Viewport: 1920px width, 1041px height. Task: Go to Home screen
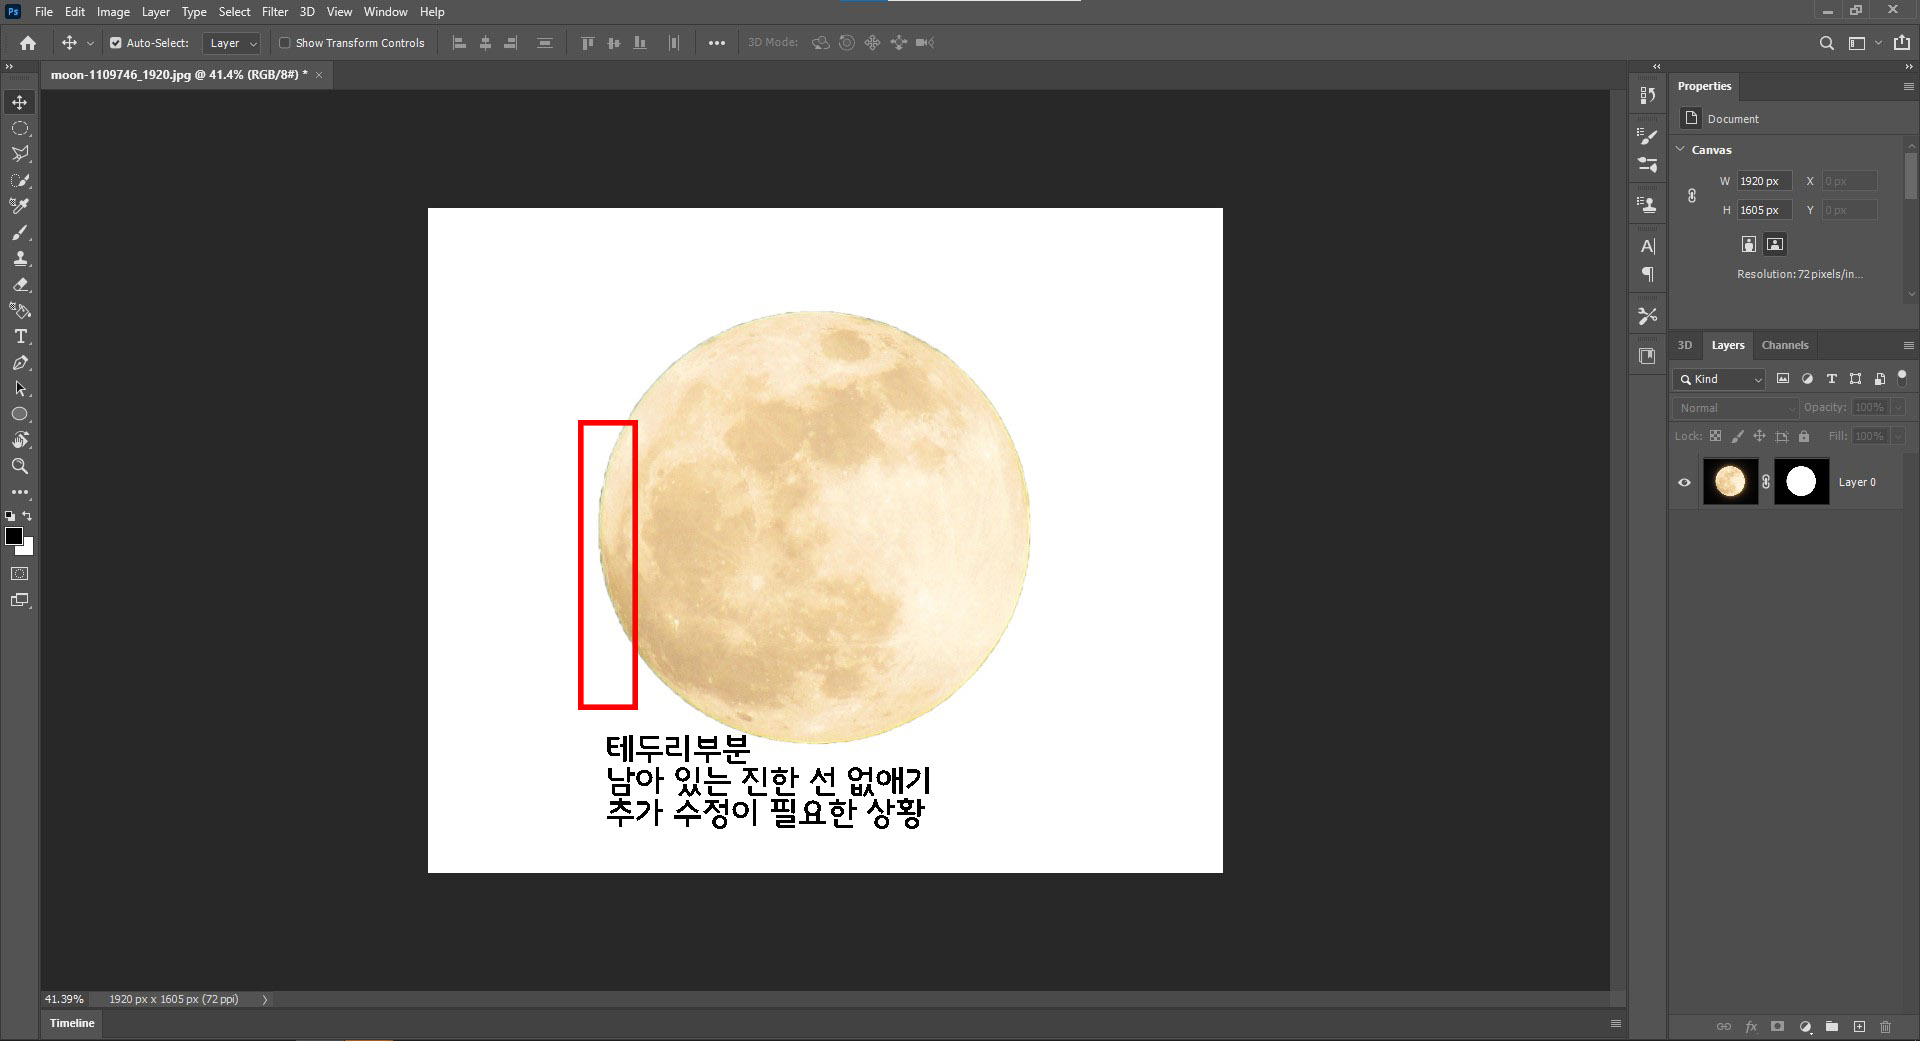pos(28,43)
